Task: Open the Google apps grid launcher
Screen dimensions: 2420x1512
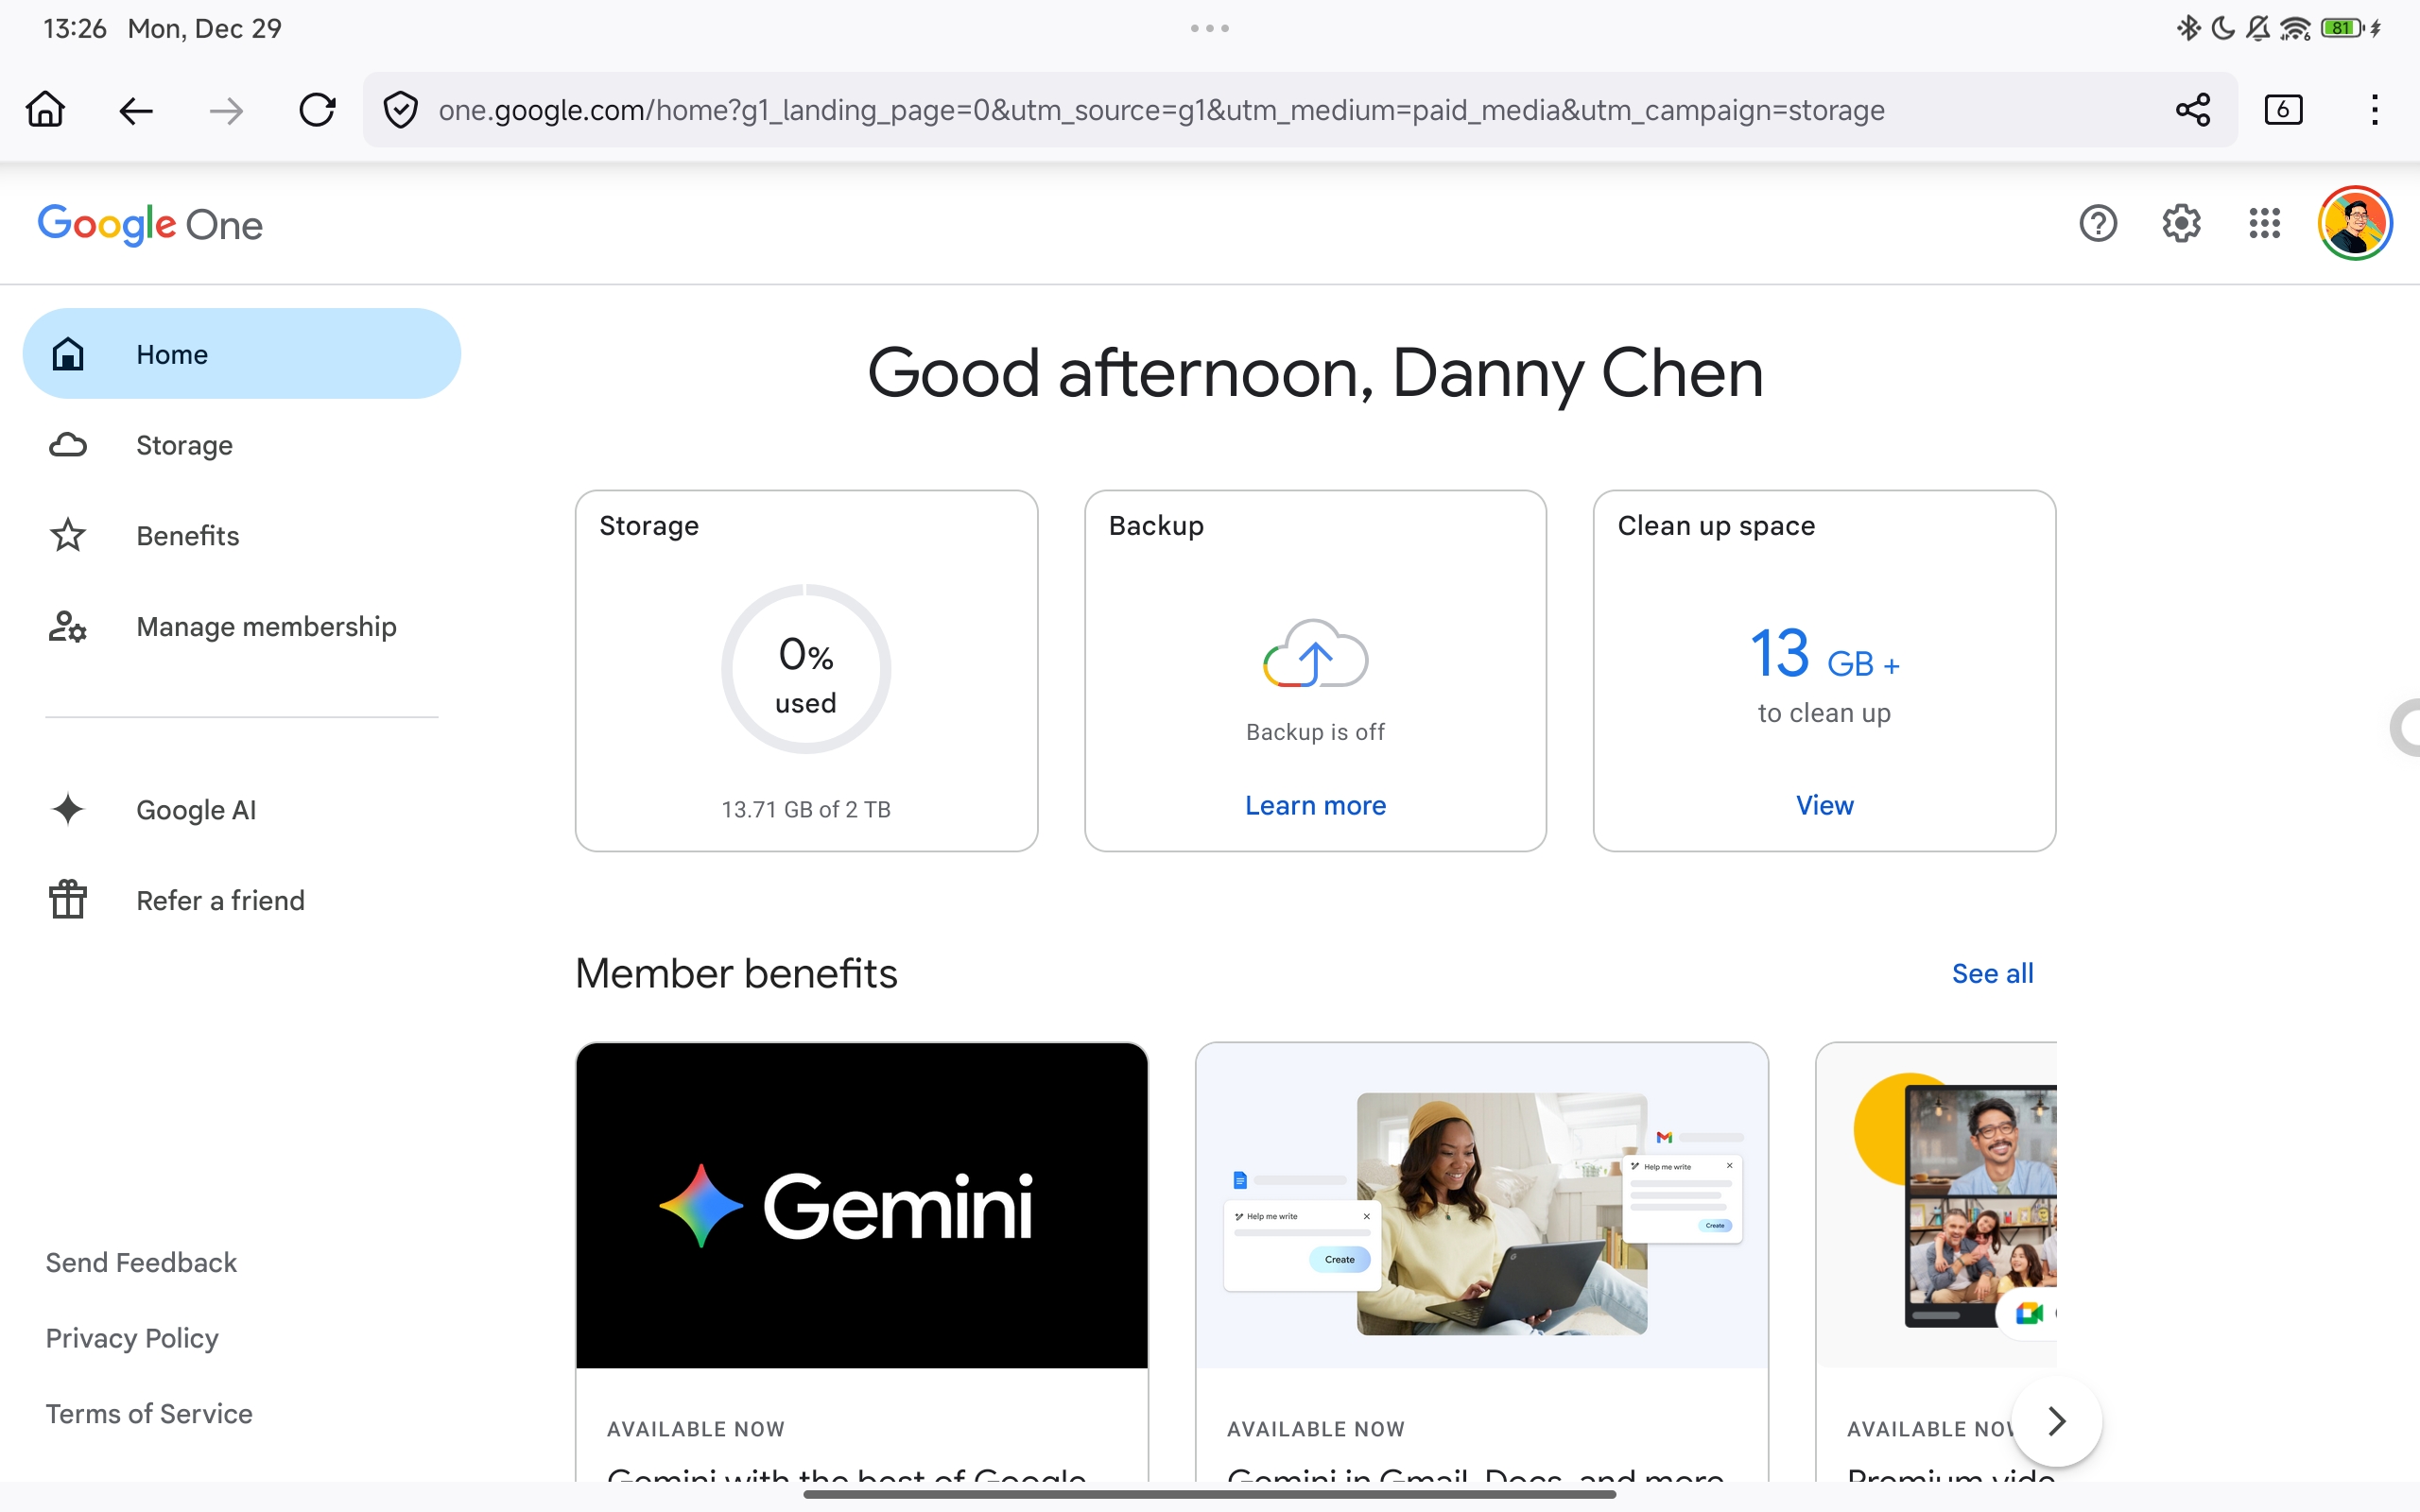Action: 2264,223
